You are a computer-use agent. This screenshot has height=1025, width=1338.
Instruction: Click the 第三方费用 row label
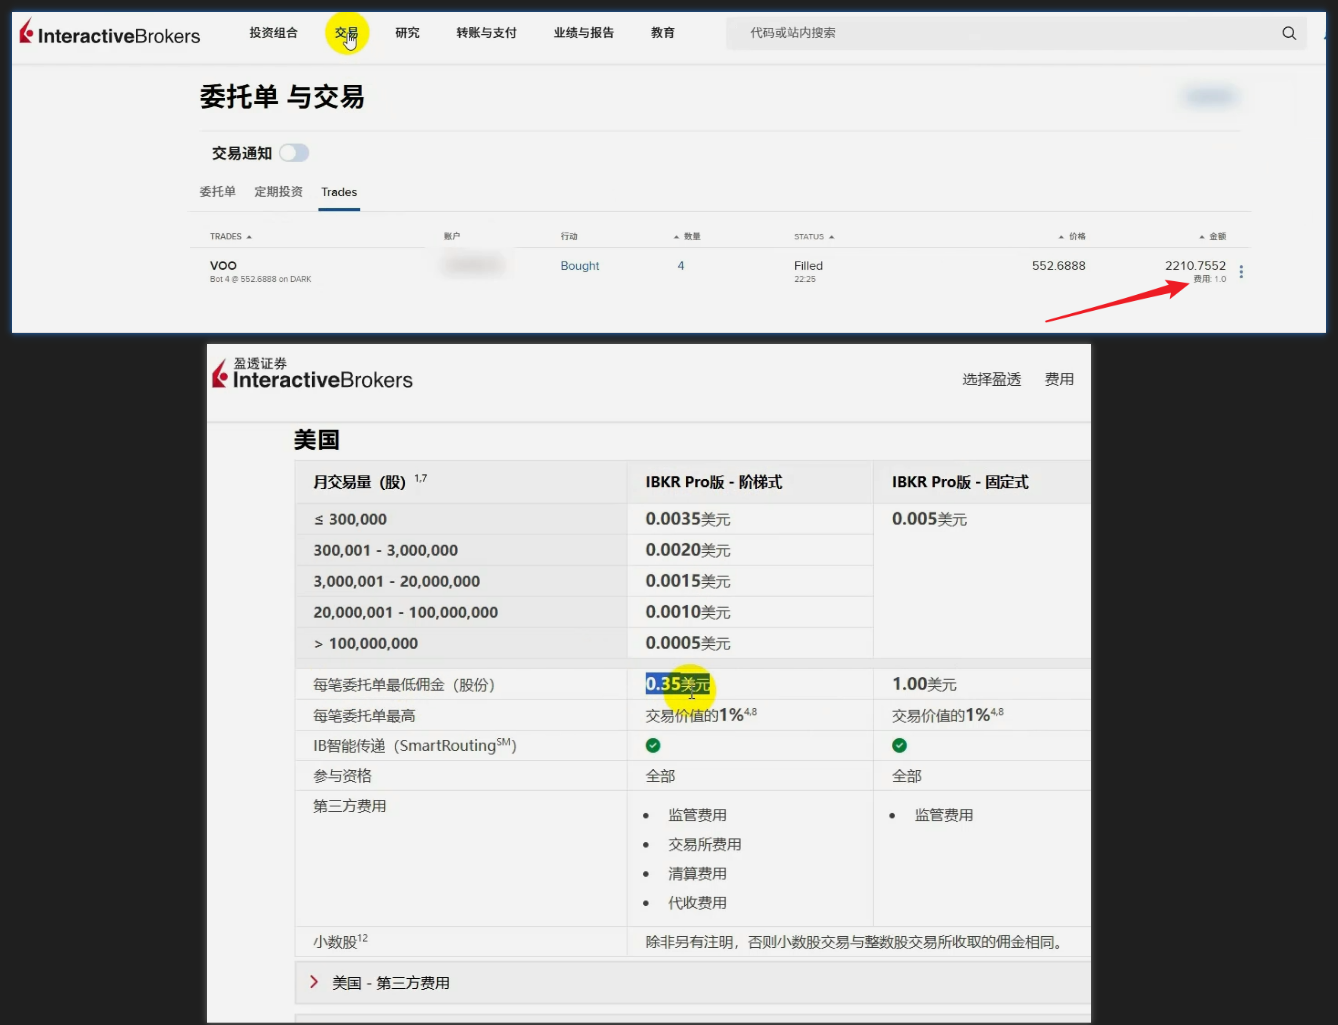(x=349, y=806)
